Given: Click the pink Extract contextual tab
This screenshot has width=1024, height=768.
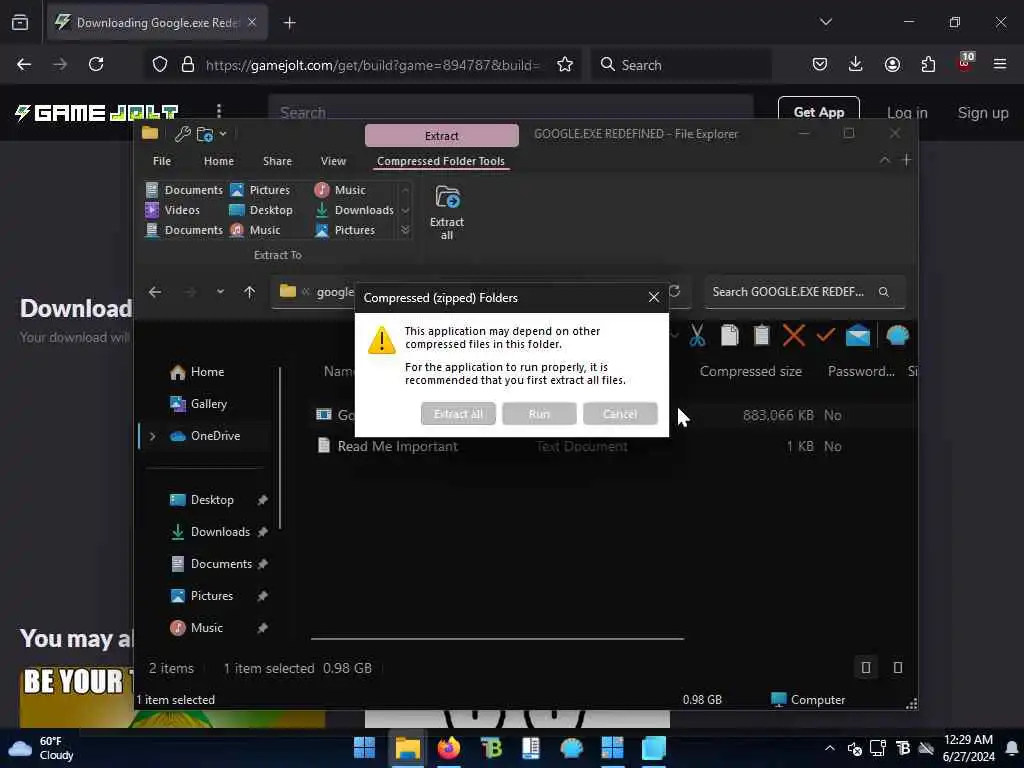Looking at the screenshot, I should click(441, 136).
